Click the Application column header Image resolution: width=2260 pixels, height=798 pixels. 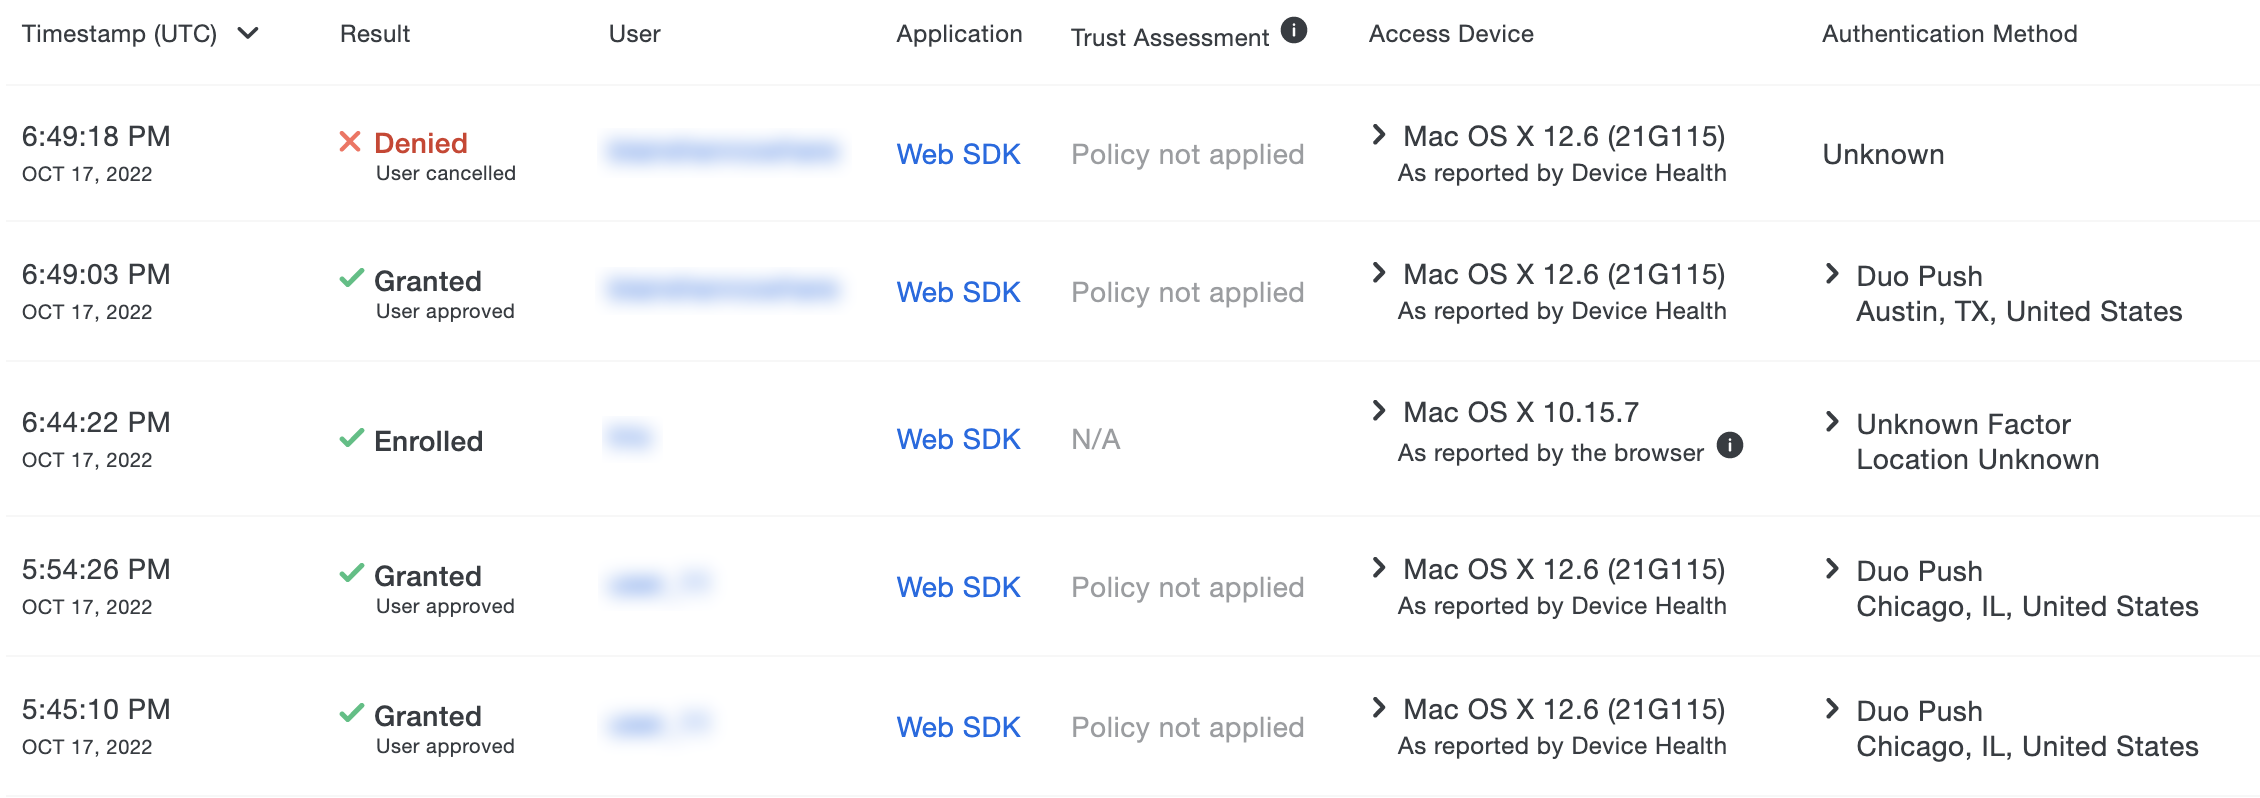coord(958,34)
